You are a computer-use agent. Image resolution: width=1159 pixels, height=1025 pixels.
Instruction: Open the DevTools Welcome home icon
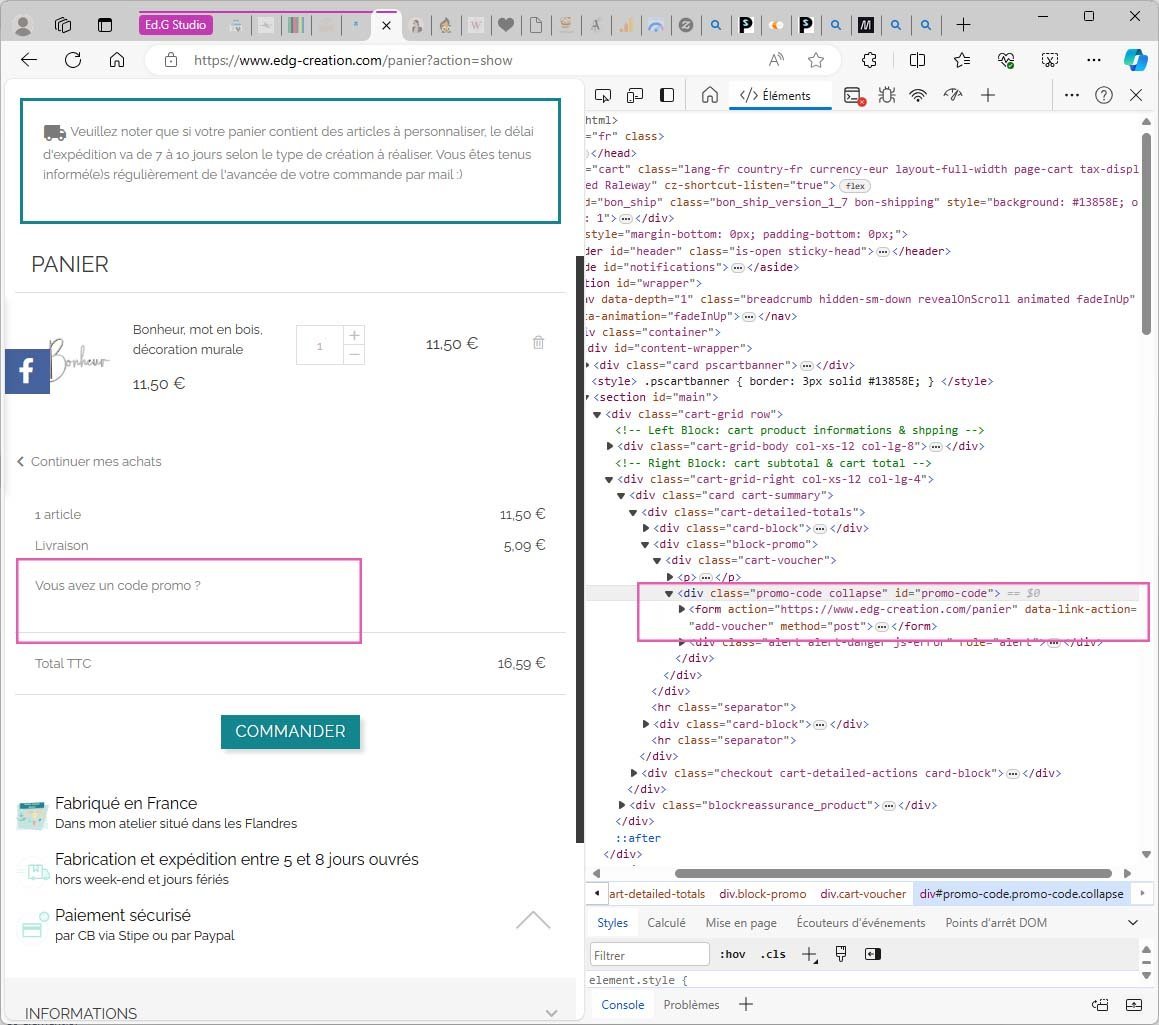(710, 95)
